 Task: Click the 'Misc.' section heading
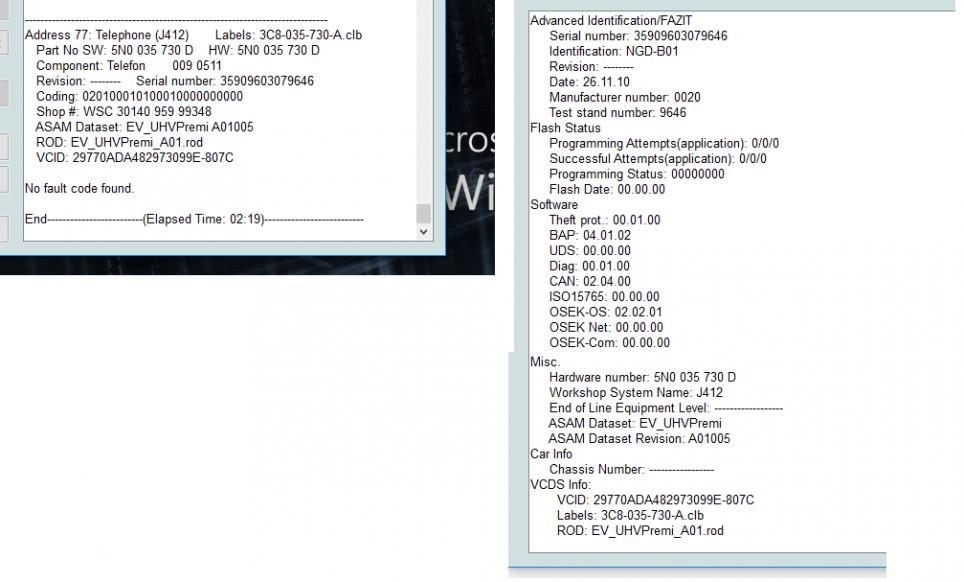(545, 362)
